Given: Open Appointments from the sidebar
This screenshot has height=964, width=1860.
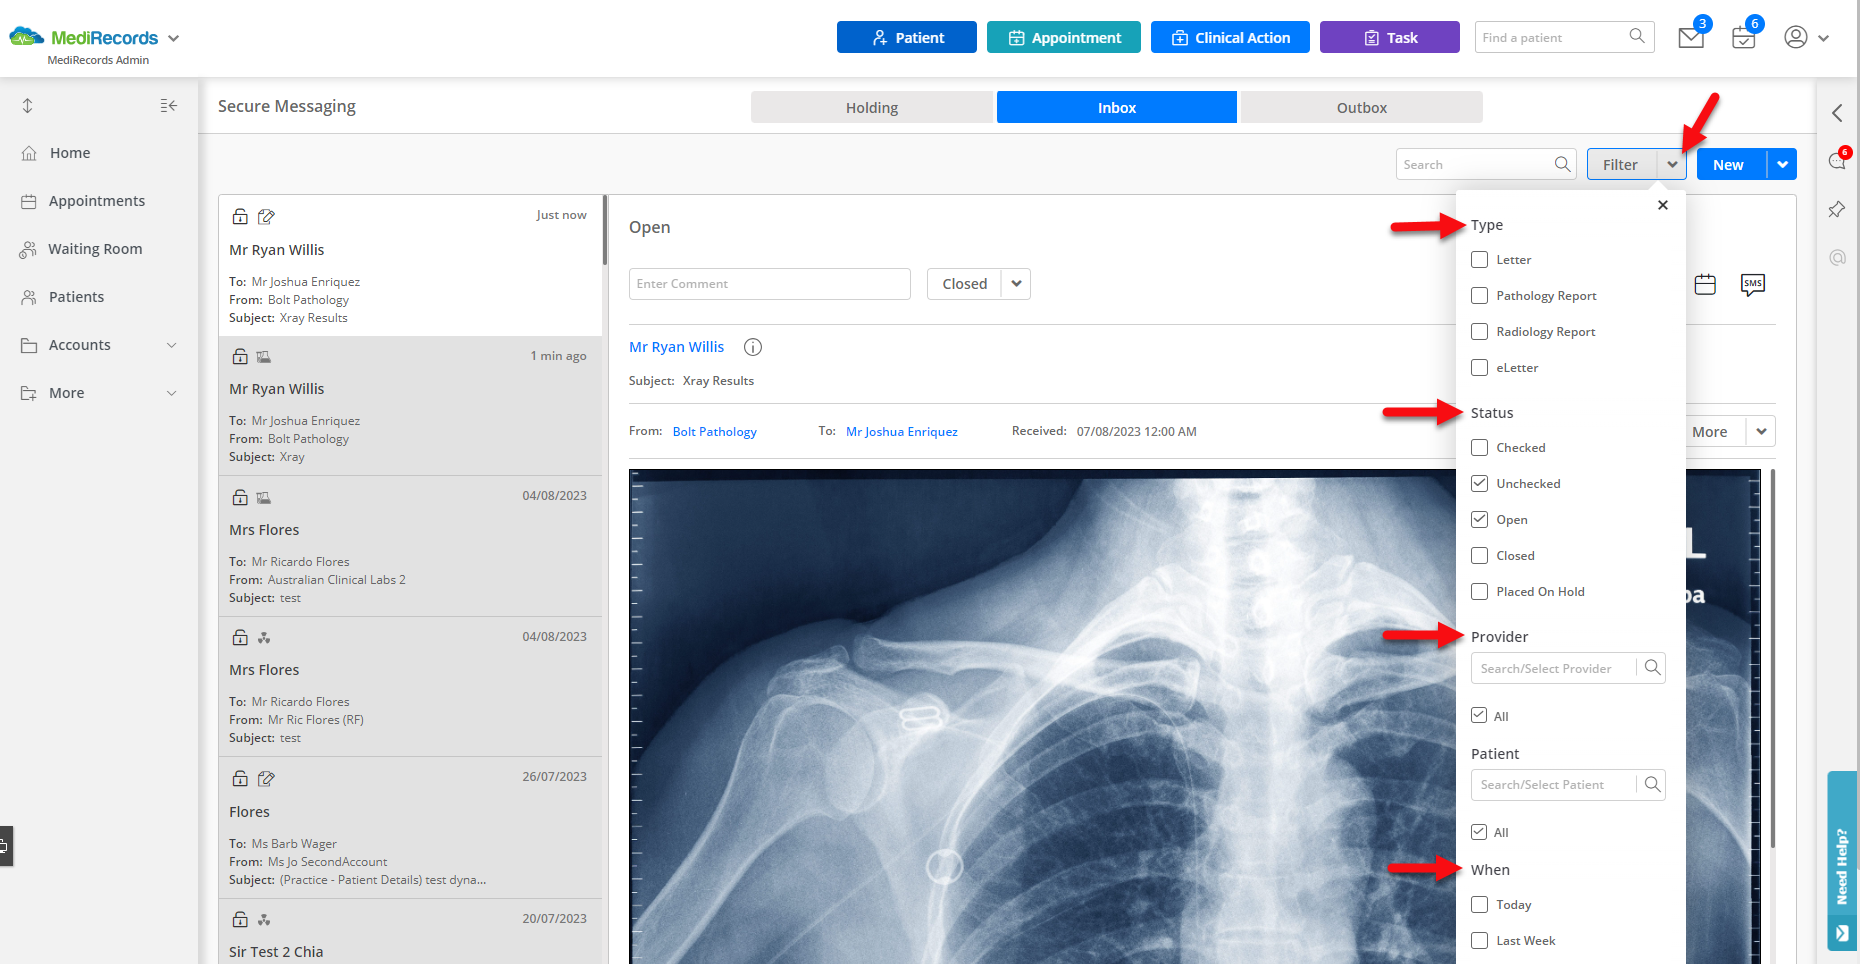Looking at the screenshot, I should (97, 201).
